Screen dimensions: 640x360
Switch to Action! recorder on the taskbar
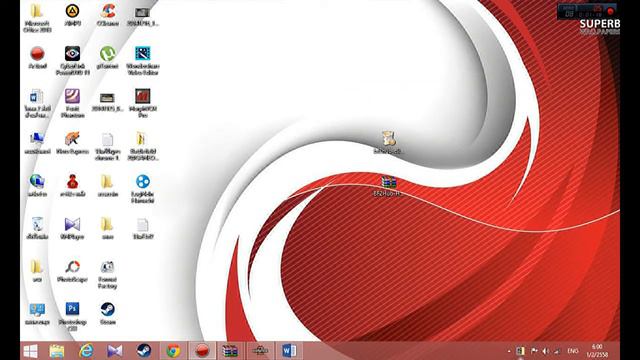[x=202, y=351]
